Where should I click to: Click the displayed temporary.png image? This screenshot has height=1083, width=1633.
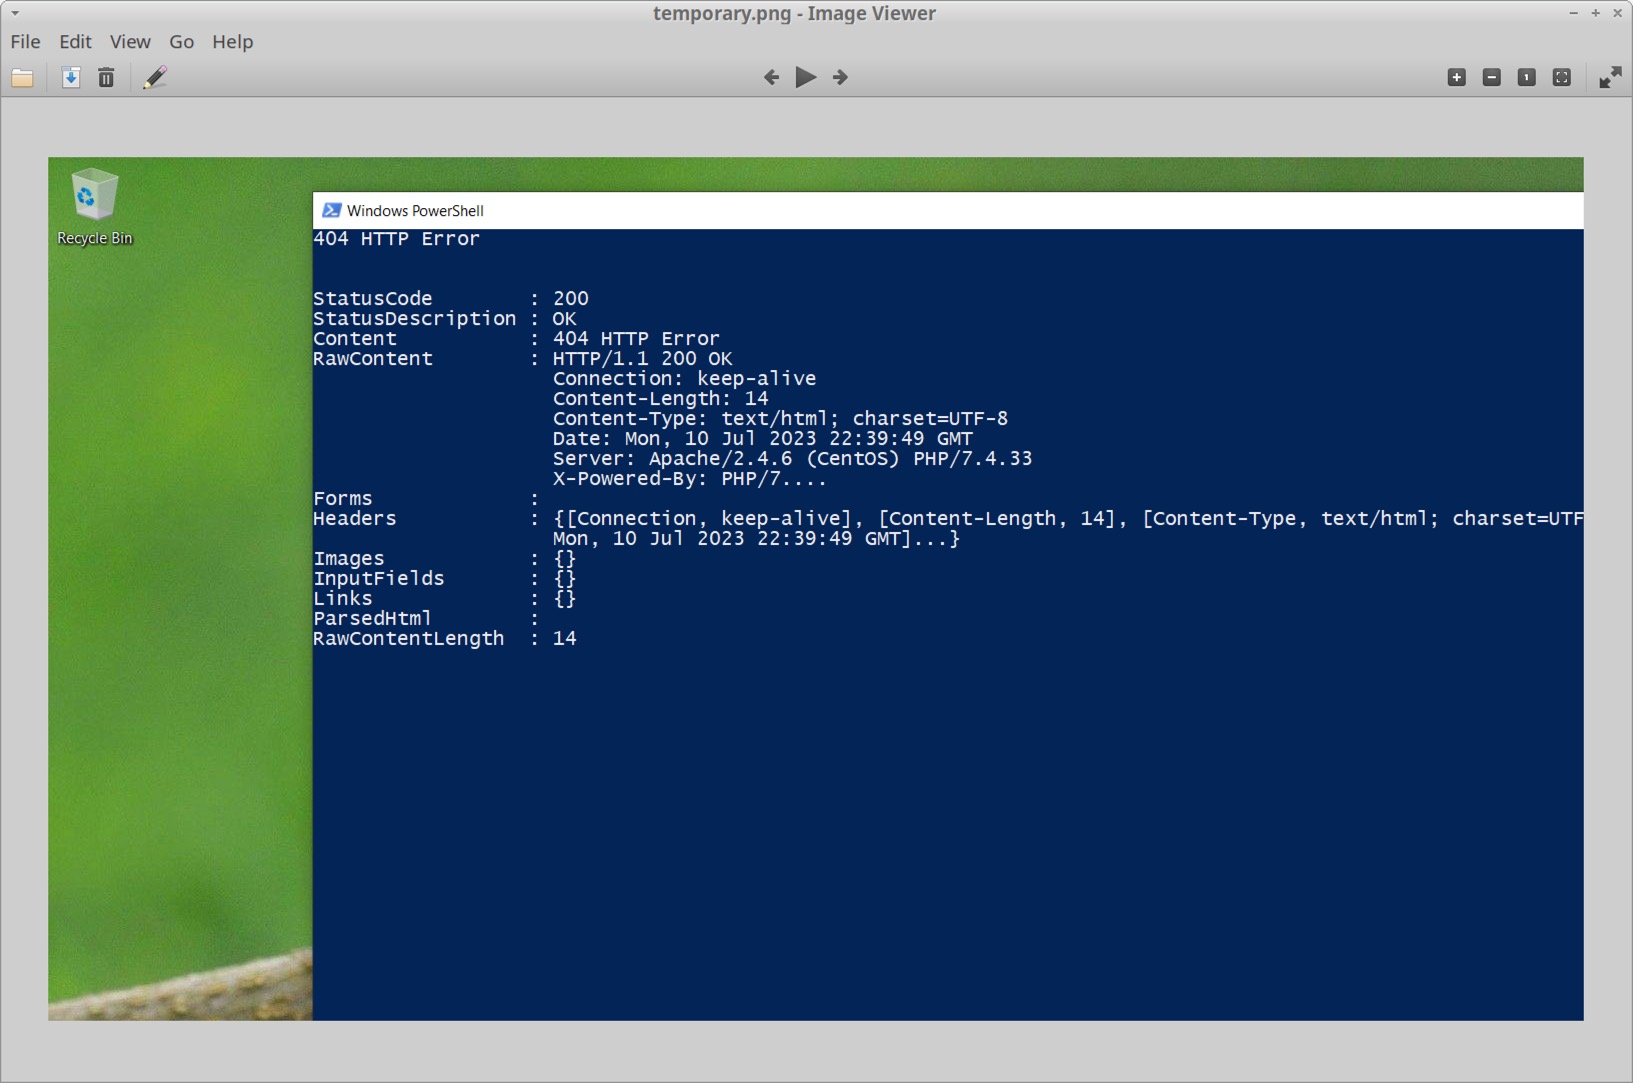click(816, 589)
